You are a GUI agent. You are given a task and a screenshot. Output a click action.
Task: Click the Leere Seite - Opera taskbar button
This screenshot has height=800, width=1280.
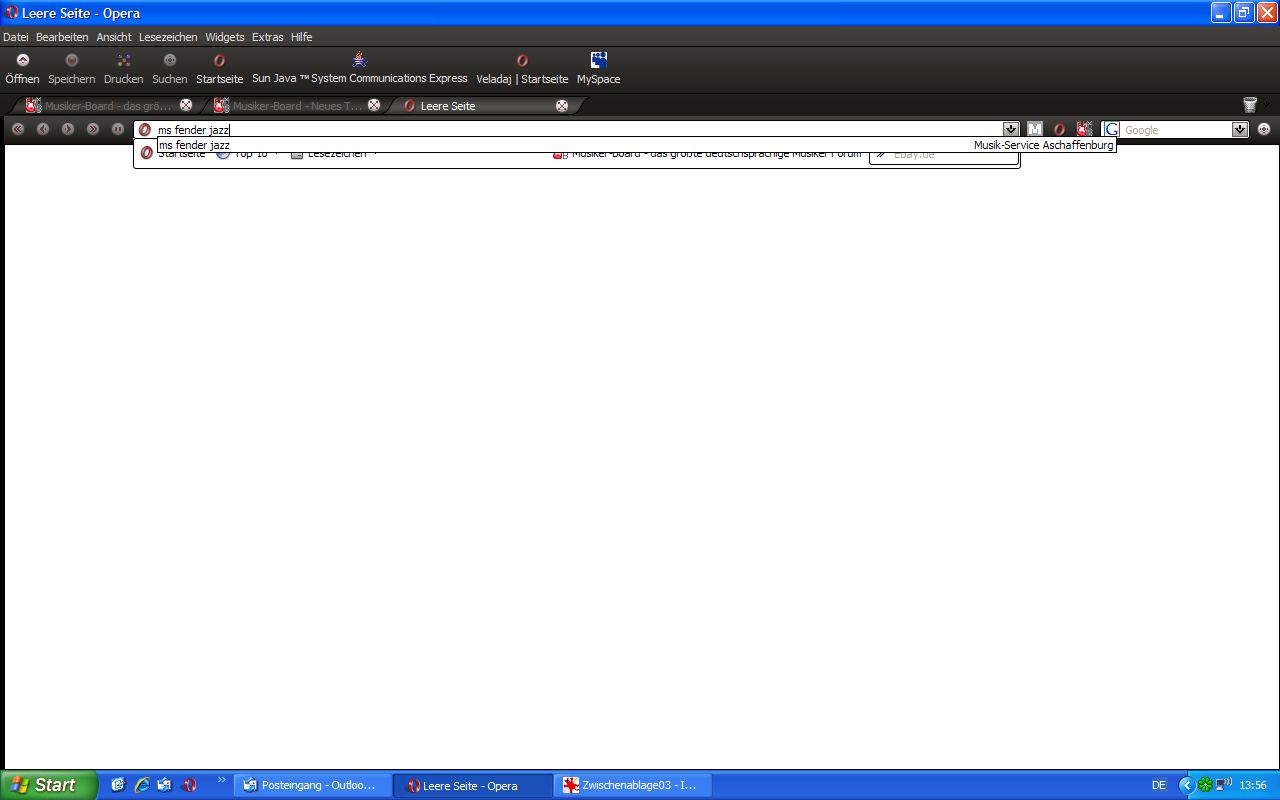point(473,785)
